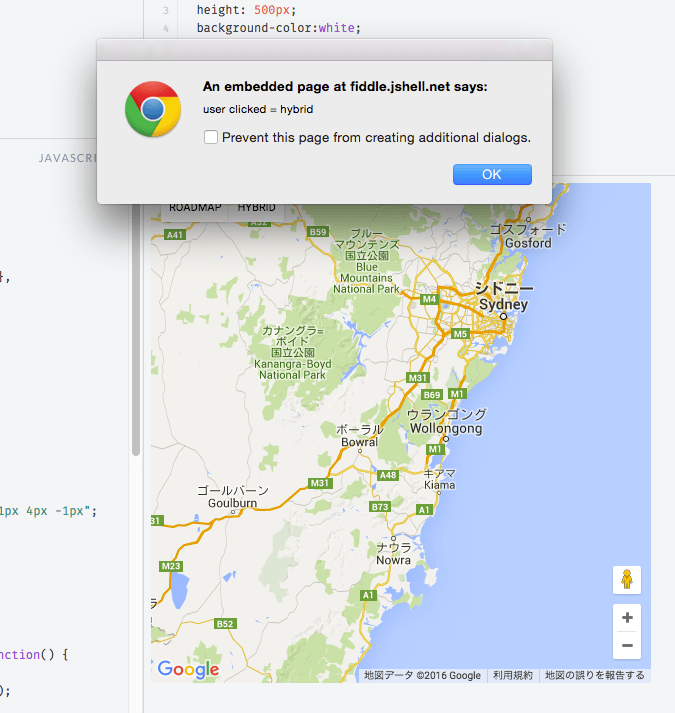Click the M4 highway shield near Sydney
This screenshot has width=675, height=713.
429,299
